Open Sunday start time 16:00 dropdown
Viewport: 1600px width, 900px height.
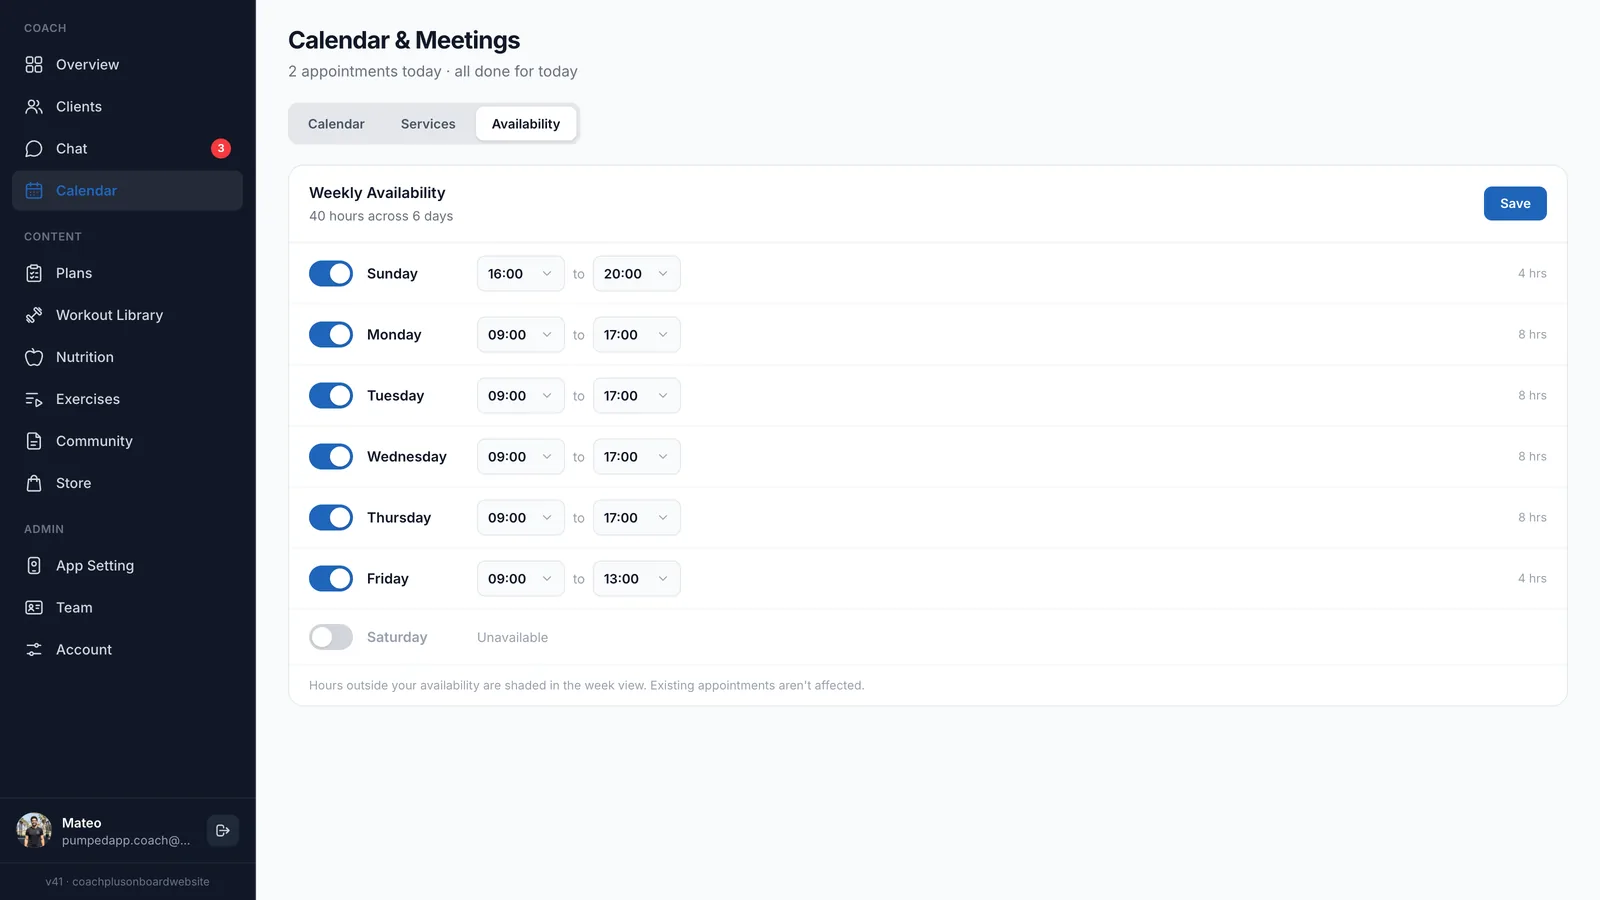click(x=521, y=274)
